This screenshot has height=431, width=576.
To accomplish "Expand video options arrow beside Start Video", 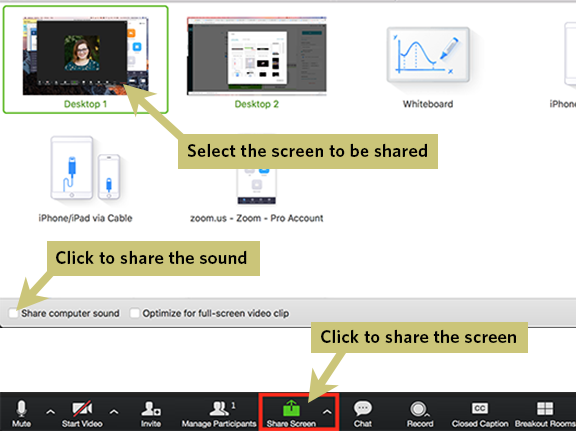I will point(114,412).
